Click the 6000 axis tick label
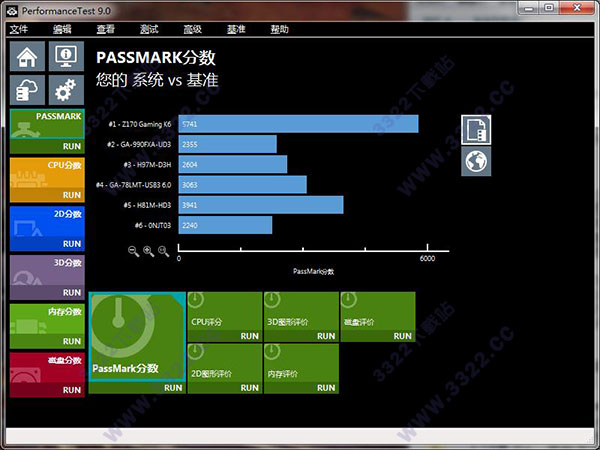The width and height of the screenshot is (600, 450). point(427,258)
